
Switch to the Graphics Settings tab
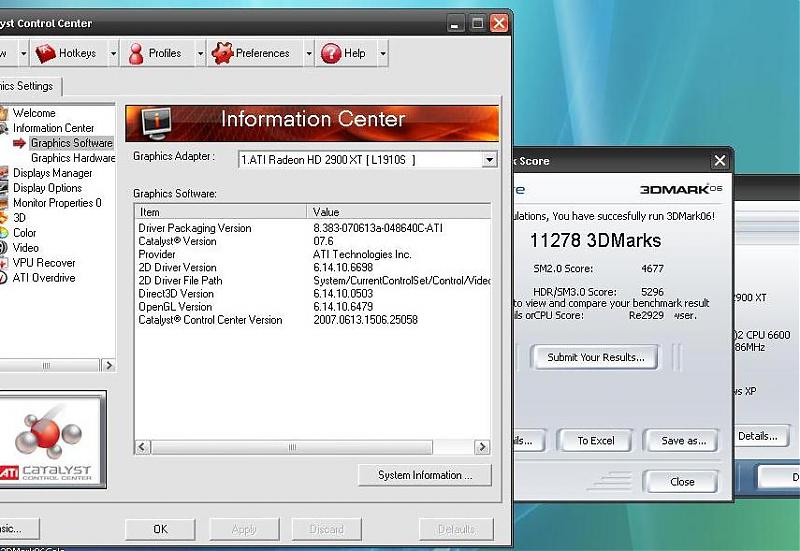pos(28,86)
